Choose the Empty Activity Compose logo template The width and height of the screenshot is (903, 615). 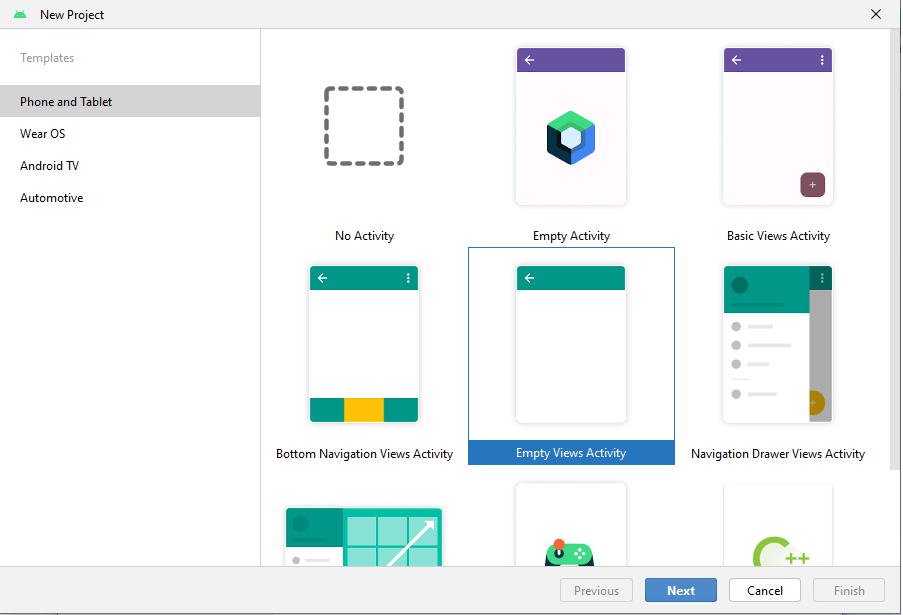coord(571,126)
